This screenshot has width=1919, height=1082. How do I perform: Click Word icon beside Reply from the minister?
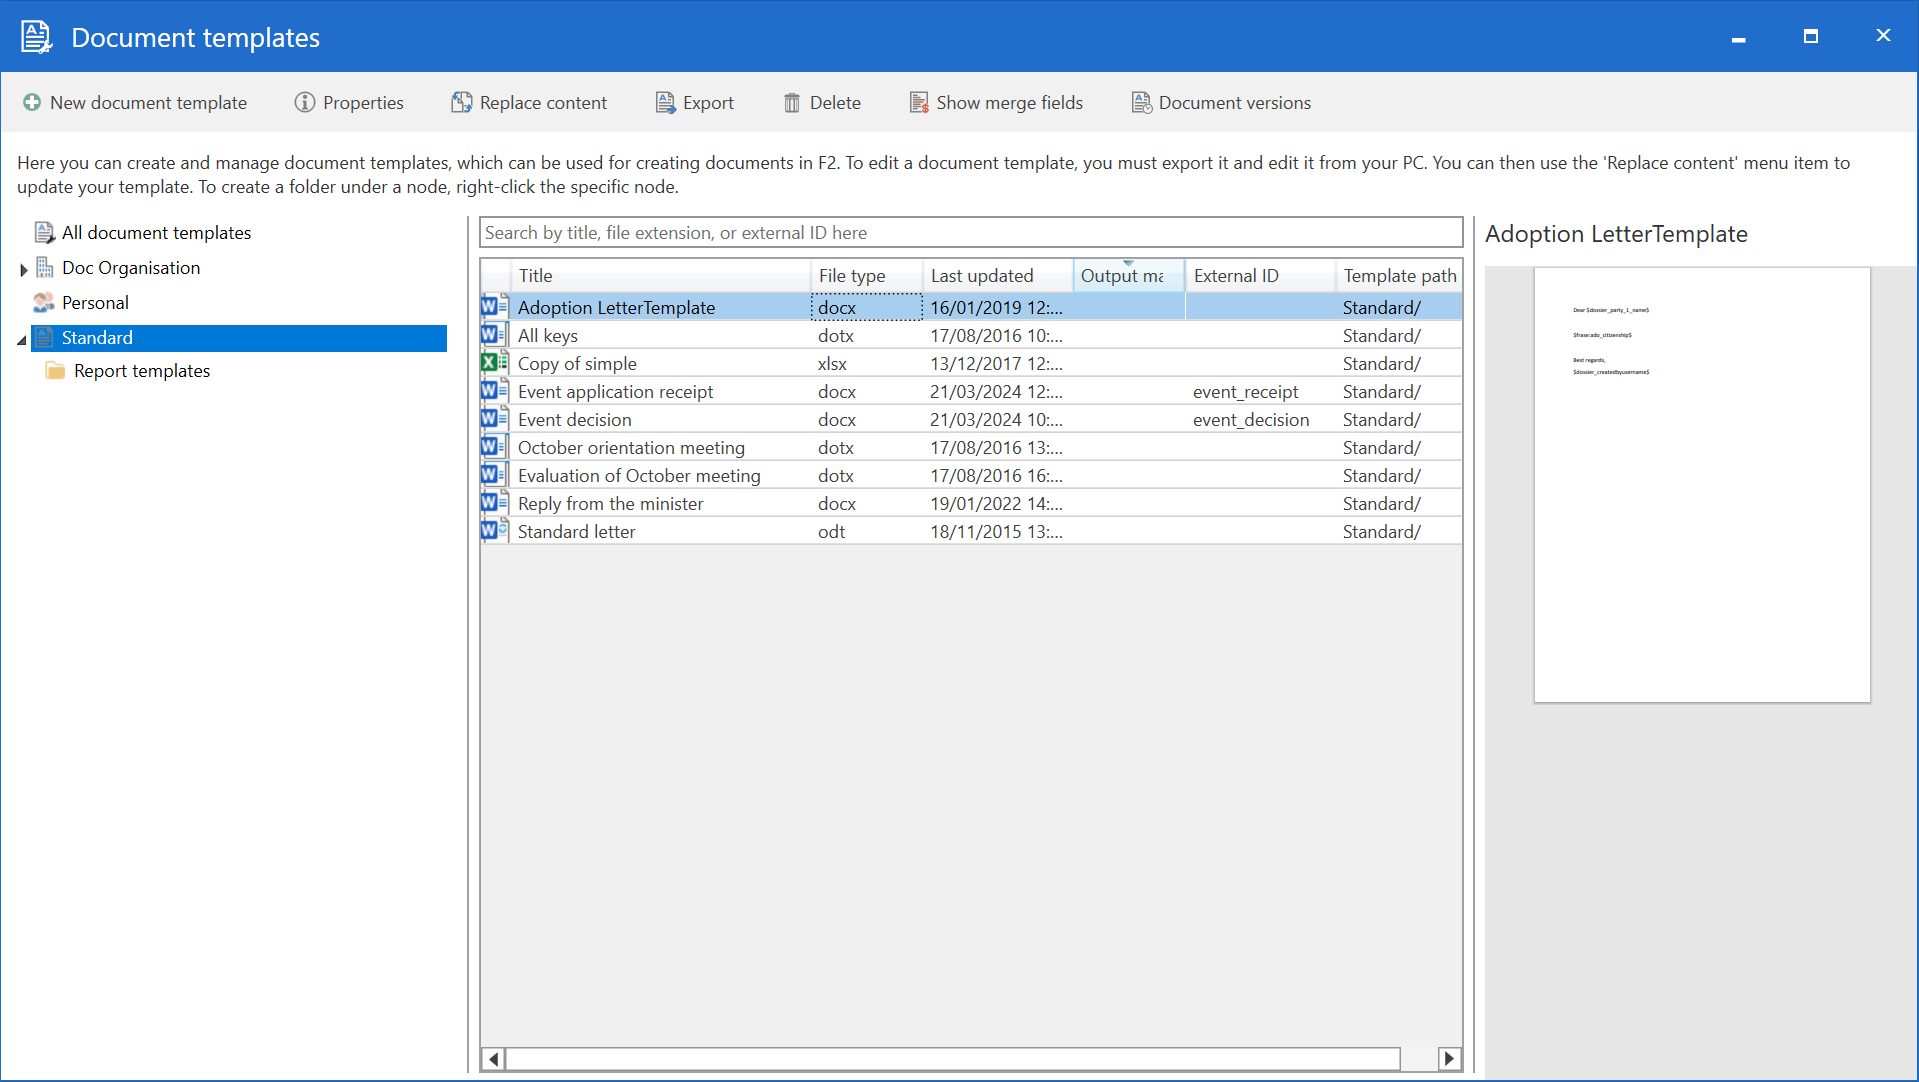(494, 503)
